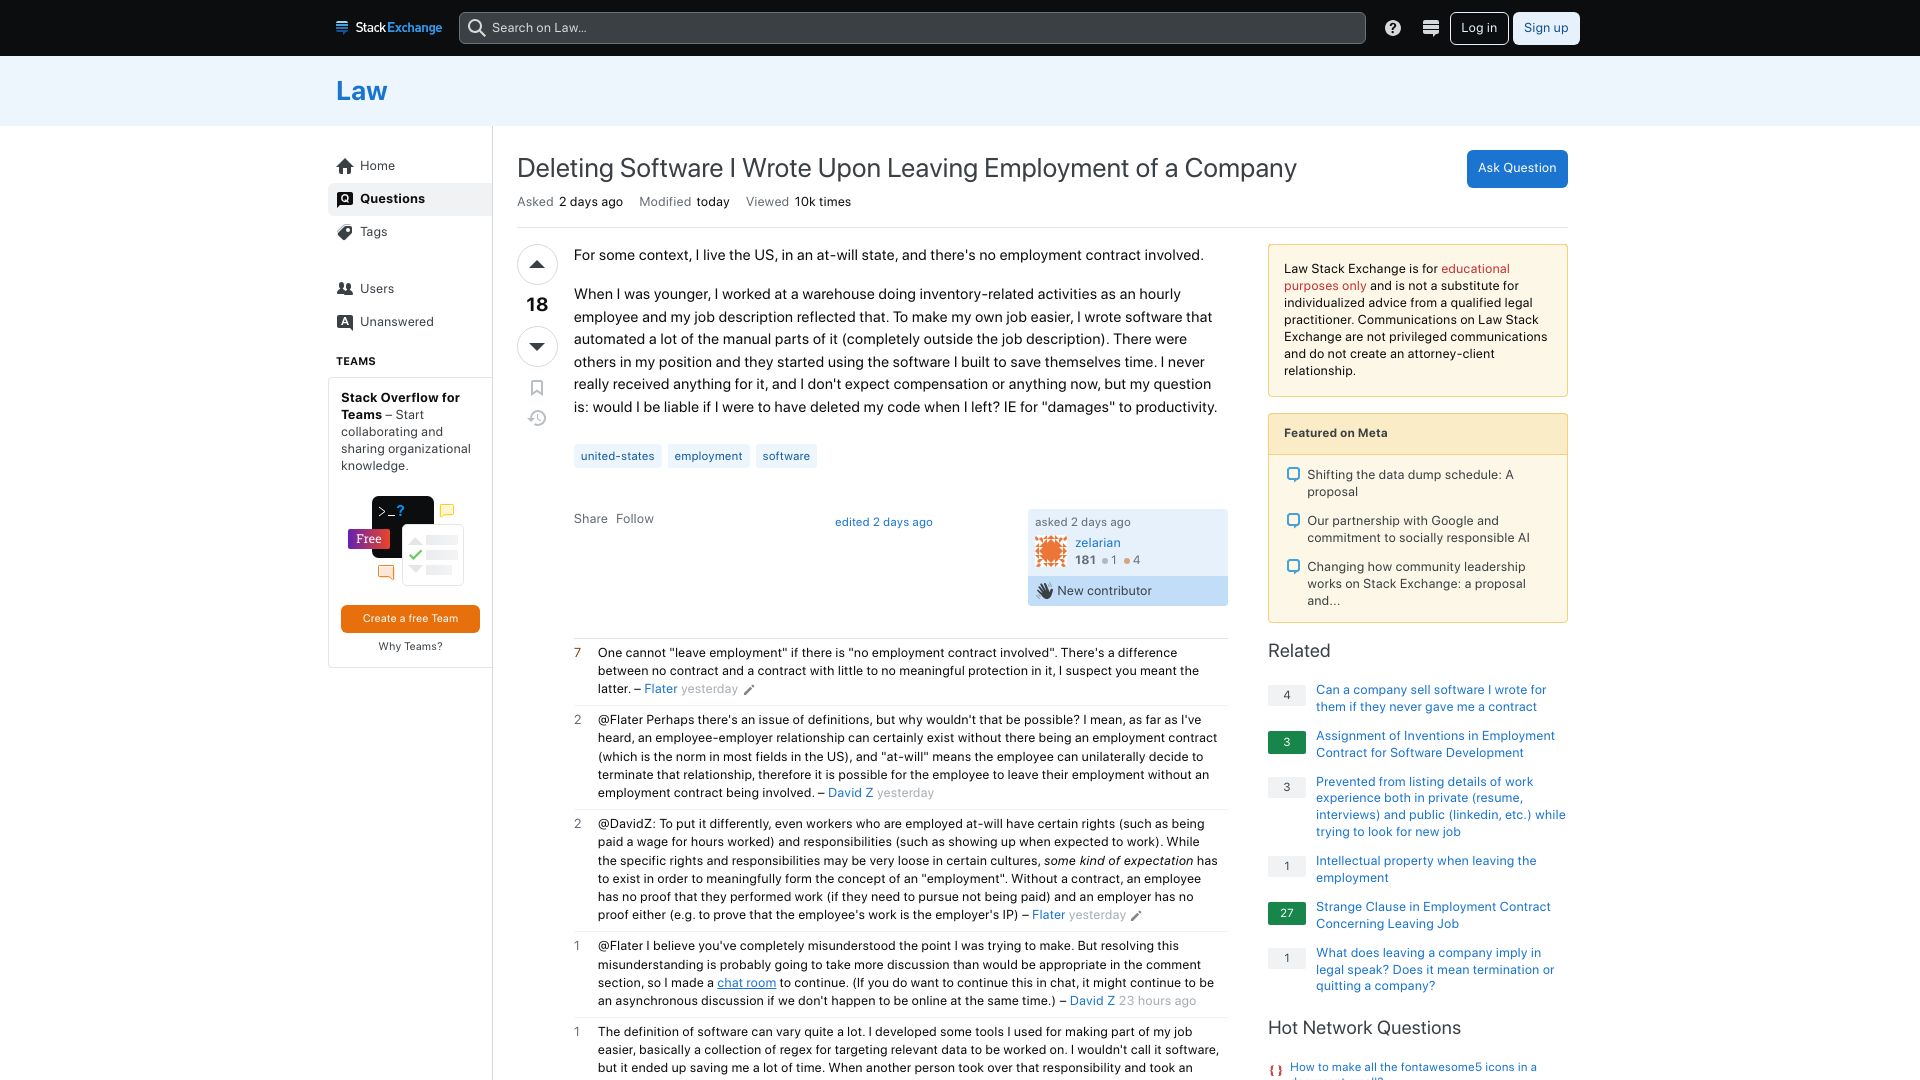Show the question activity history icon

click(x=537, y=418)
